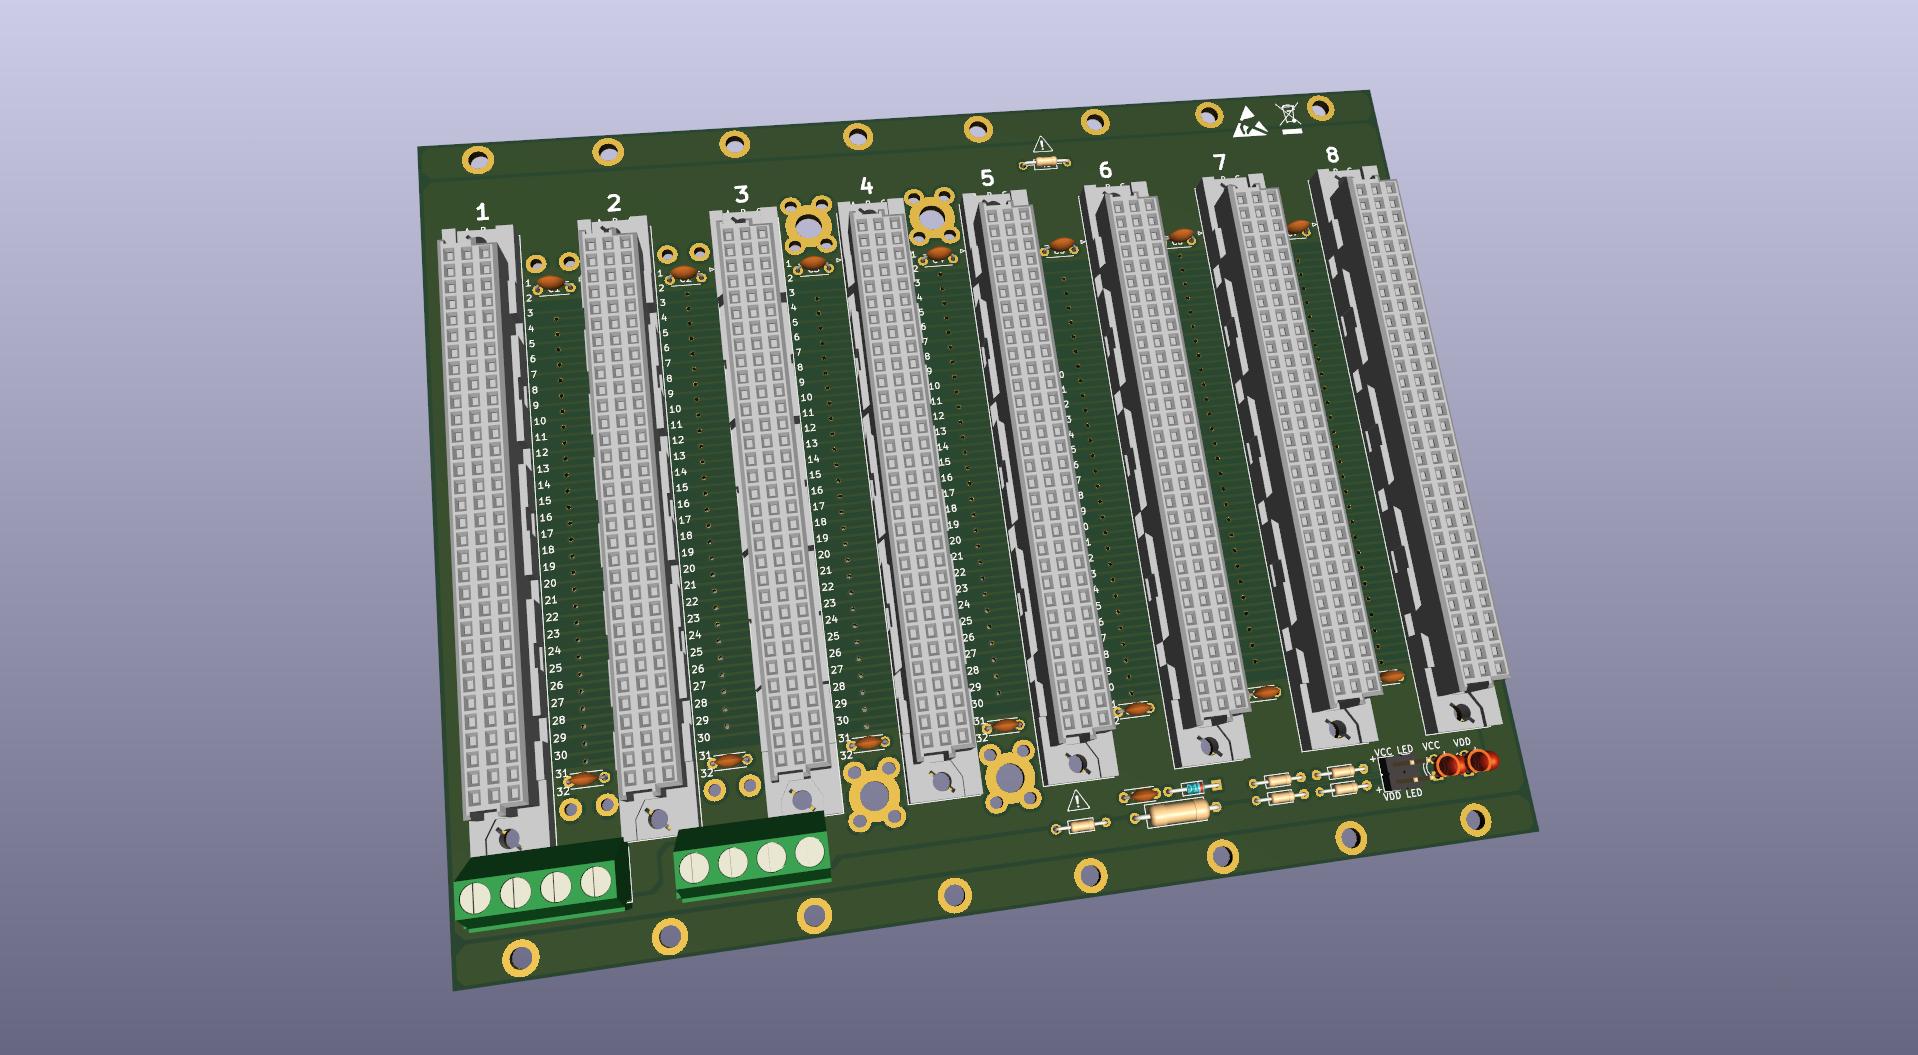Pick the large tan axial component below the diode

(x=1179, y=813)
